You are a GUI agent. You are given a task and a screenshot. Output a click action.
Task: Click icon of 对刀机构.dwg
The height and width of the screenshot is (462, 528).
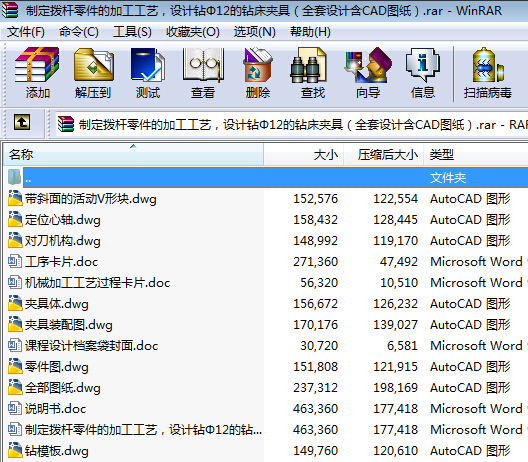pos(15,240)
